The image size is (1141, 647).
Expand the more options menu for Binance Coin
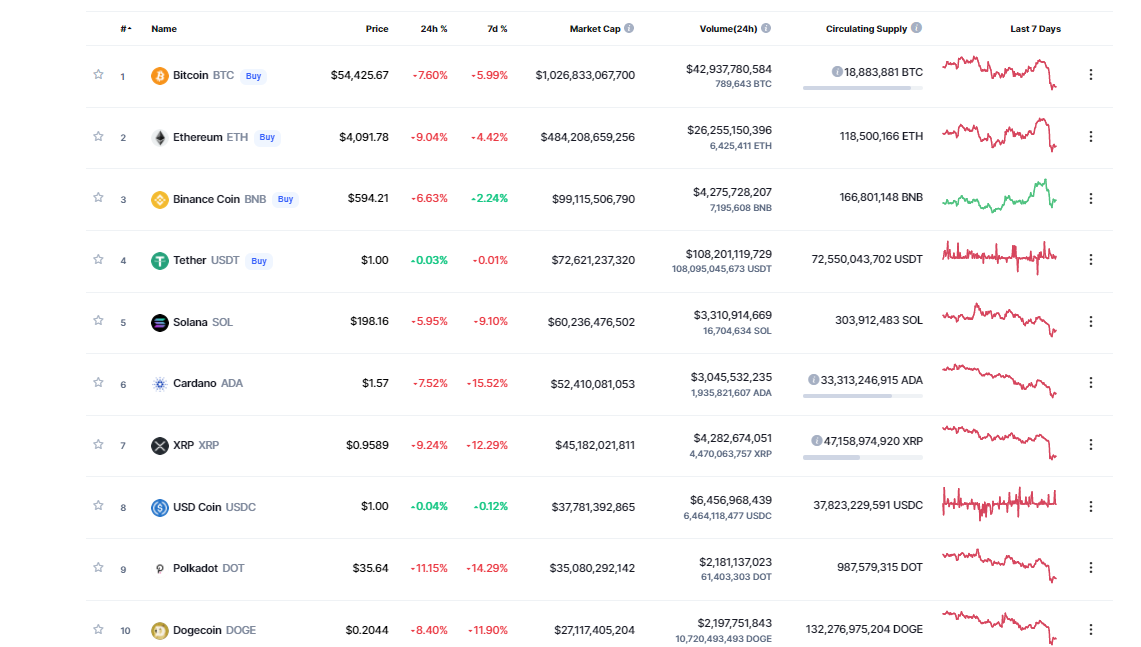point(1090,198)
